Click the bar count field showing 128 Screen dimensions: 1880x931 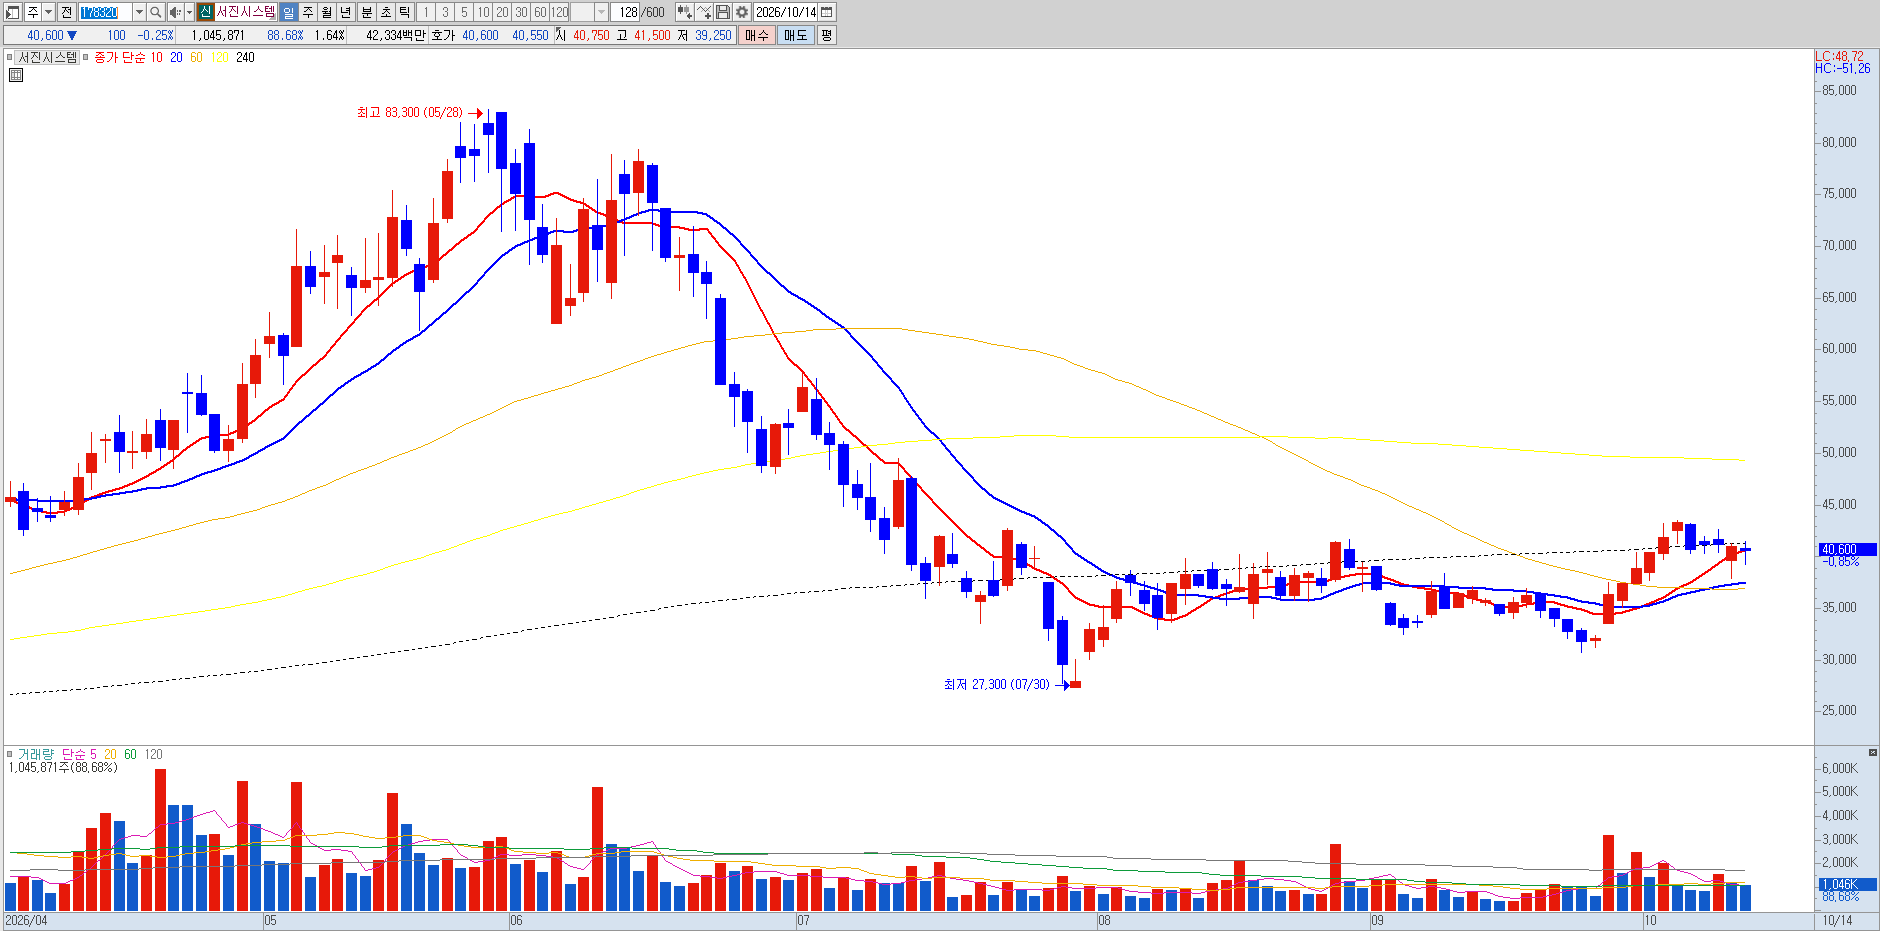(626, 12)
